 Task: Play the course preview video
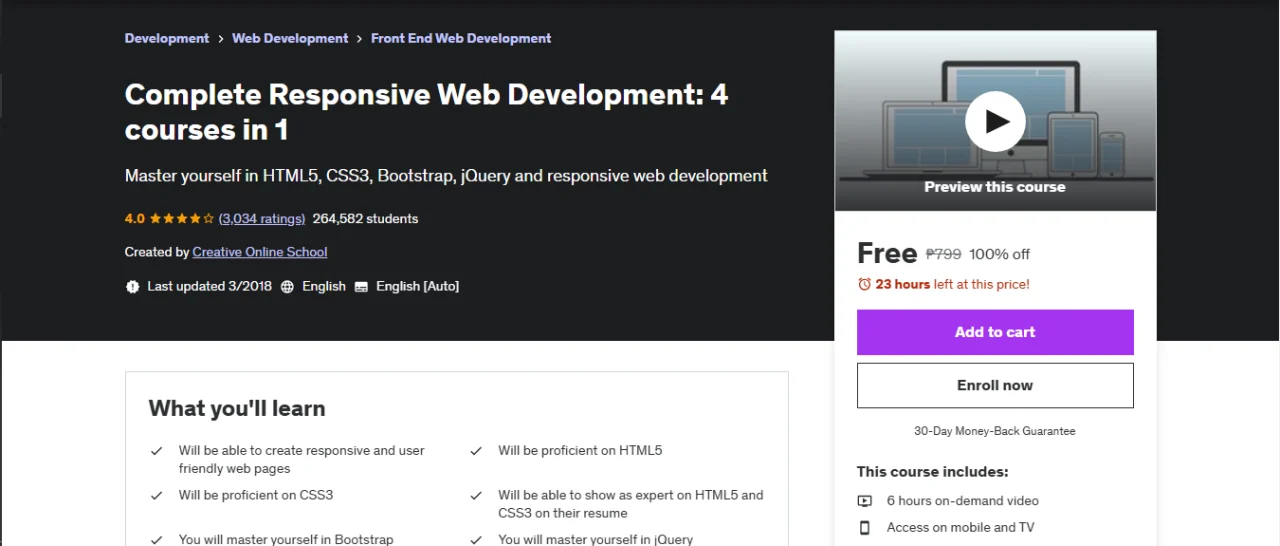(995, 121)
